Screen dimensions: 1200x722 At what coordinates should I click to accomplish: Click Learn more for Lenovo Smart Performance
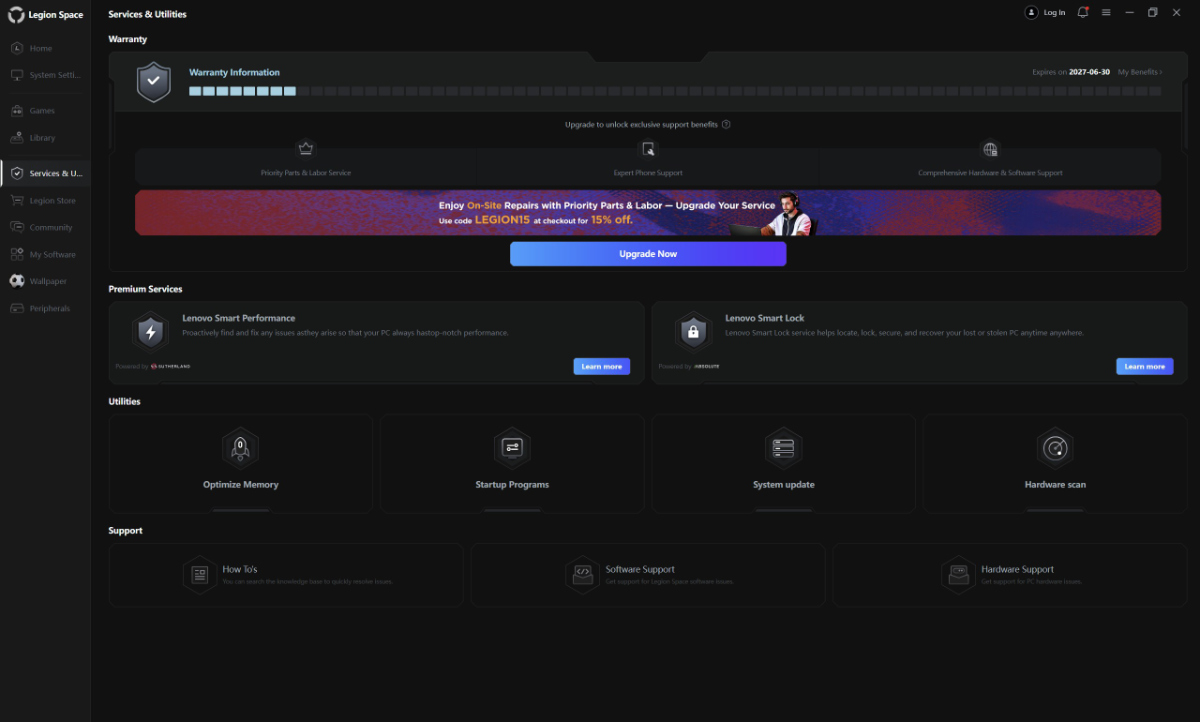602,366
